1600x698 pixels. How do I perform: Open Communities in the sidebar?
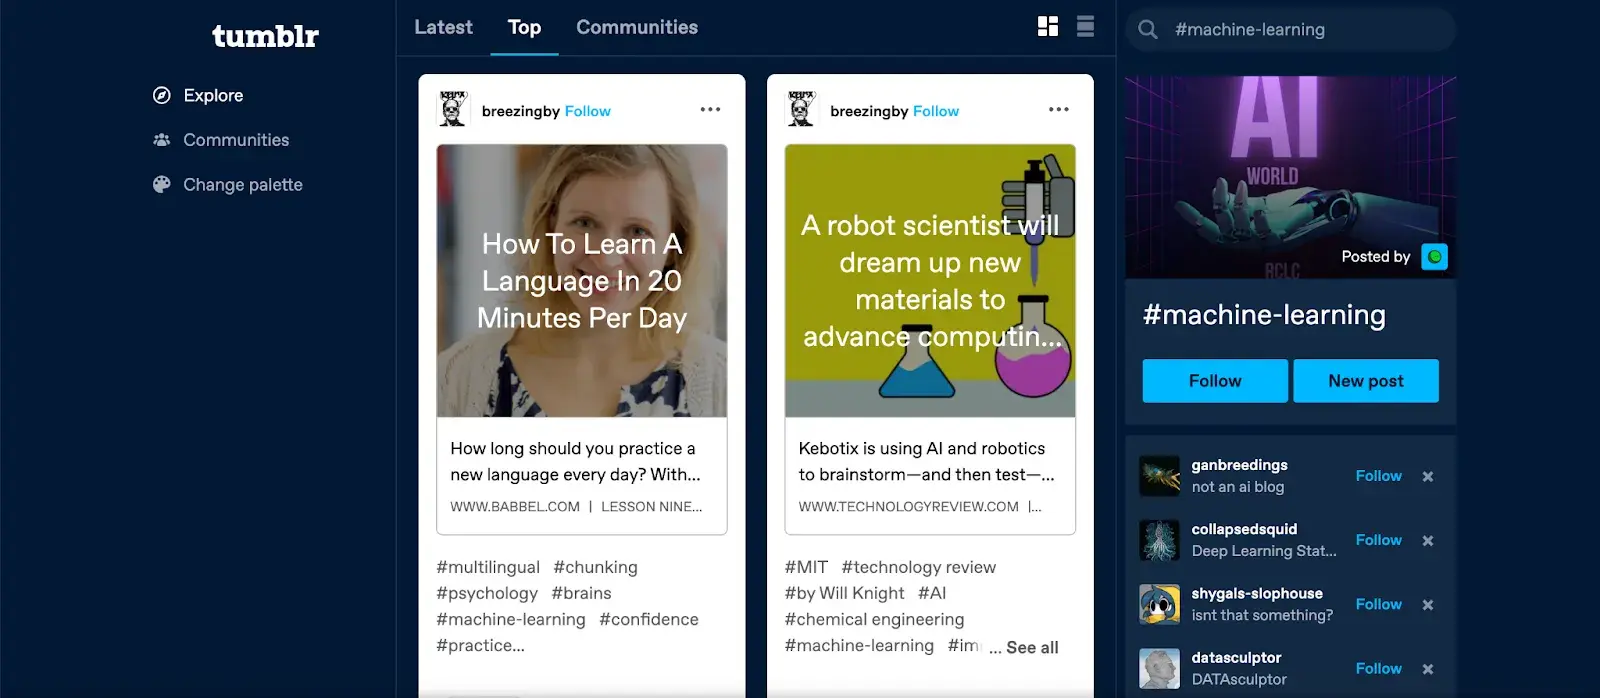pos(236,140)
